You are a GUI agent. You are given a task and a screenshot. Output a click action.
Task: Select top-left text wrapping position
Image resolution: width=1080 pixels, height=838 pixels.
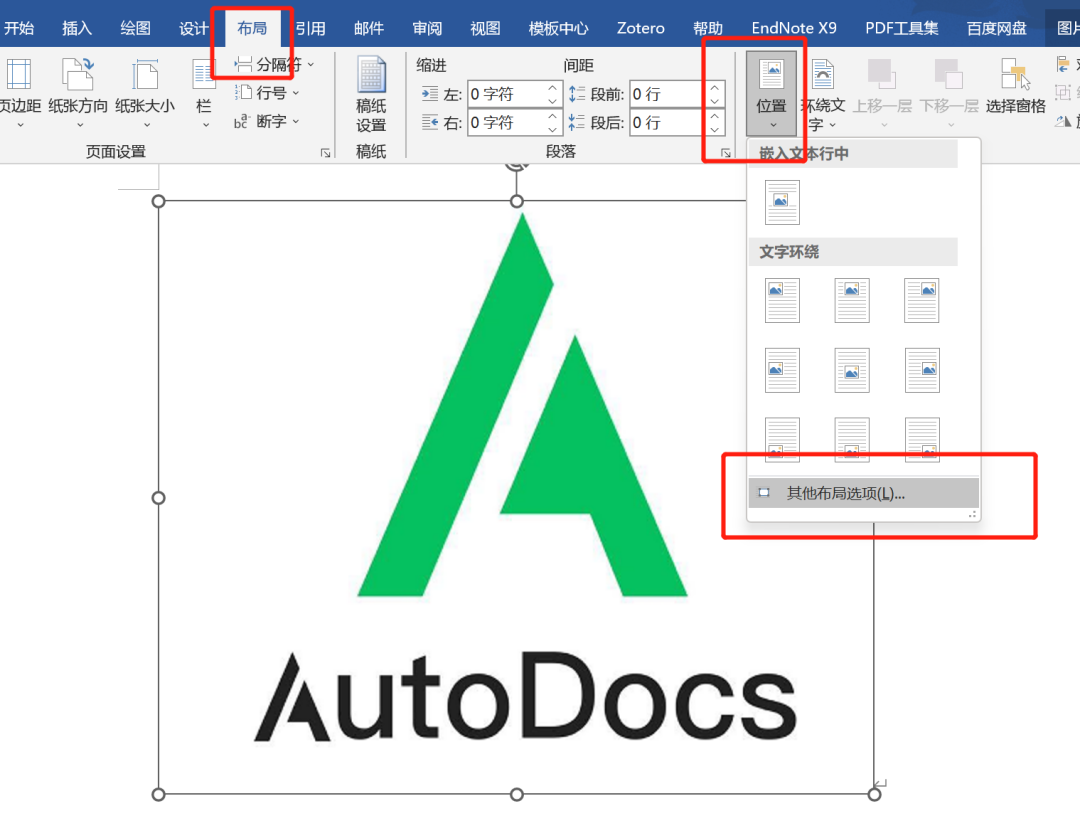click(x=782, y=300)
